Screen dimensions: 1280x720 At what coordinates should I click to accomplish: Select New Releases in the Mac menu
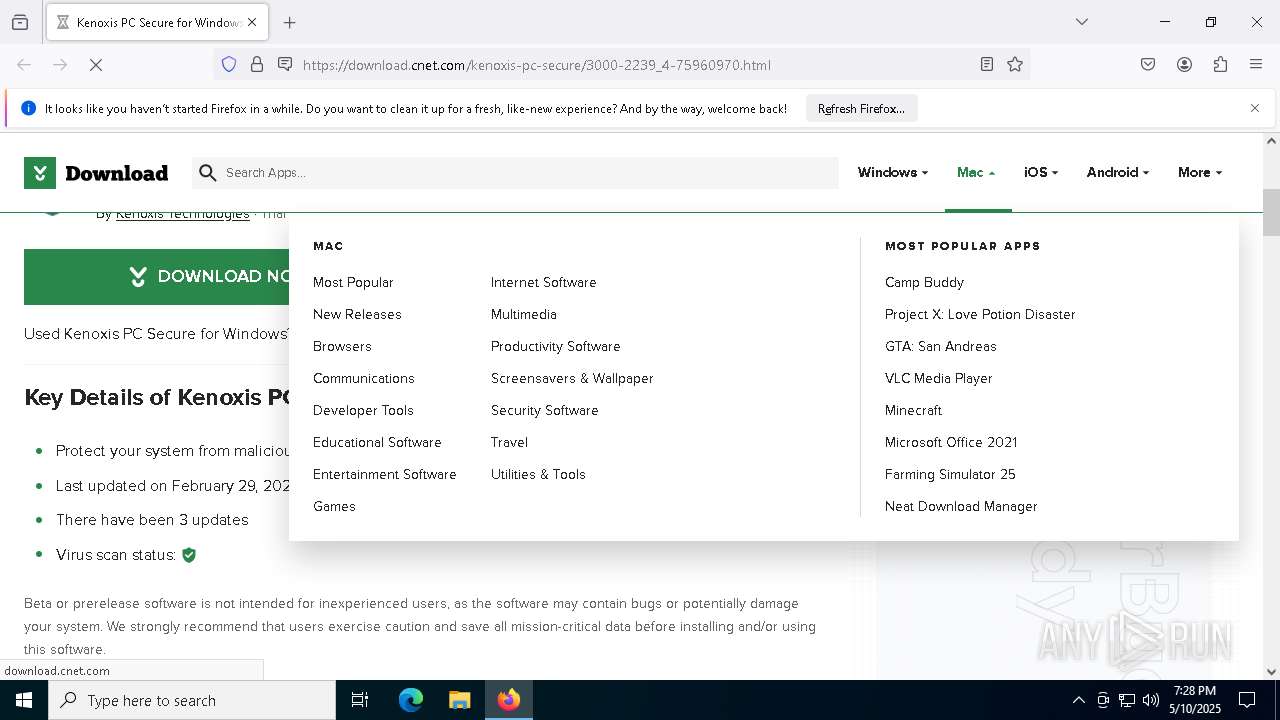click(x=357, y=314)
